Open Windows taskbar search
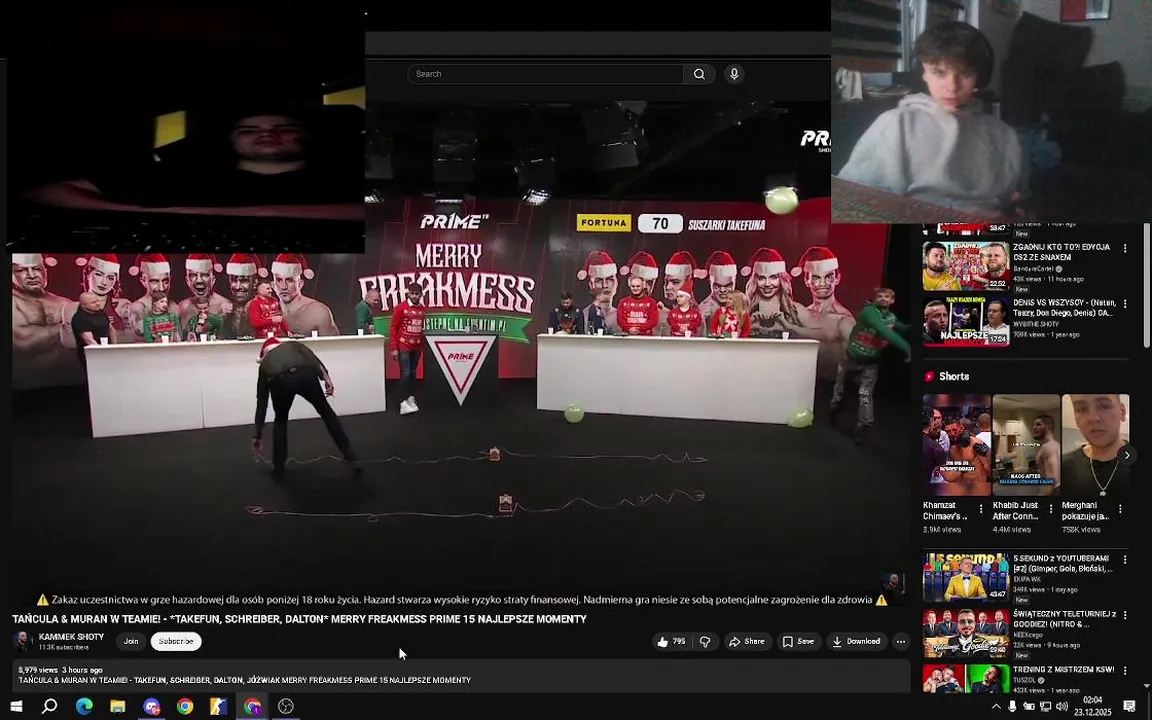Image resolution: width=1152 pixels, height=720 pixels. coord(49,706)
